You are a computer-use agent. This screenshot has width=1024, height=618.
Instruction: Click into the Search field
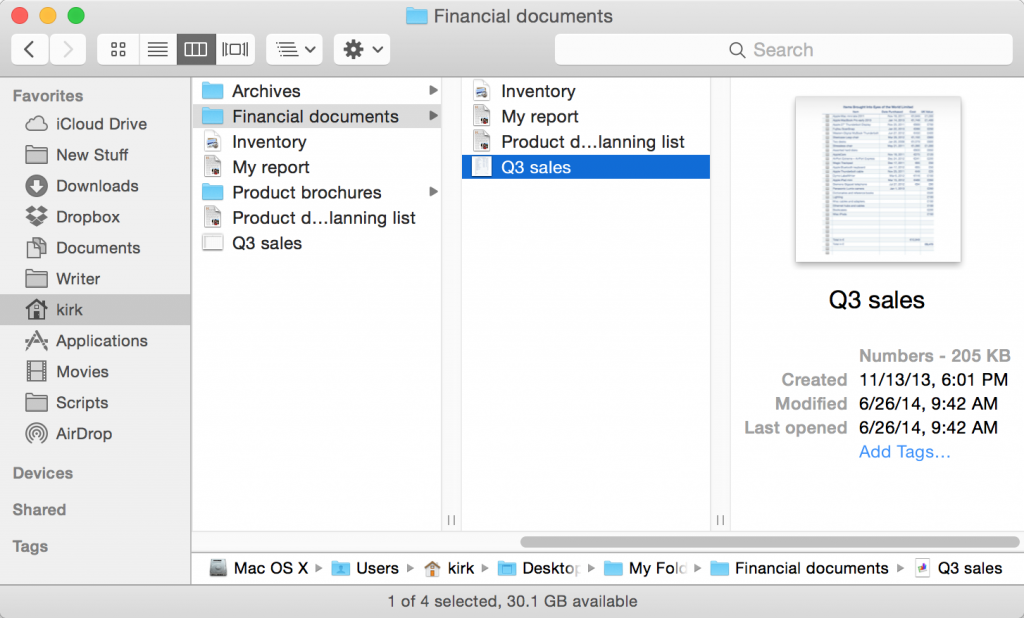click(783, 50)
